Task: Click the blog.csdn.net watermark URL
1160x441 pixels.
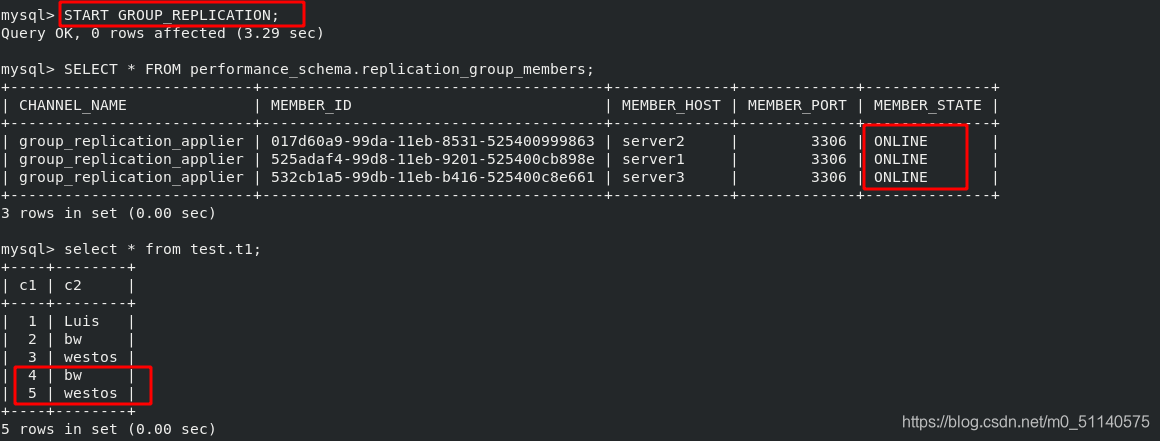Action: pos(1026,422)
